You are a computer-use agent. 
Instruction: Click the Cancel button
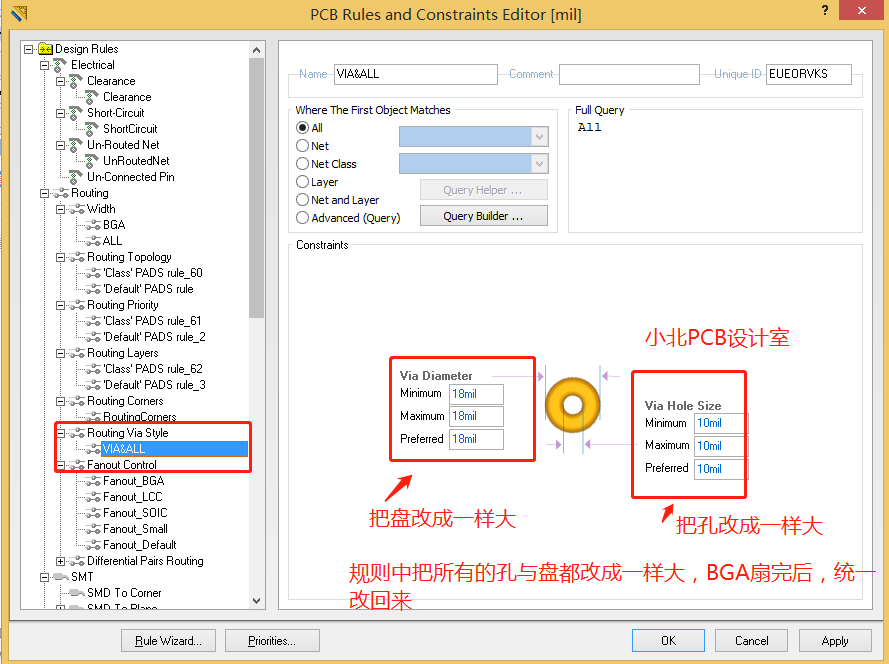click(x=751, y=641)
